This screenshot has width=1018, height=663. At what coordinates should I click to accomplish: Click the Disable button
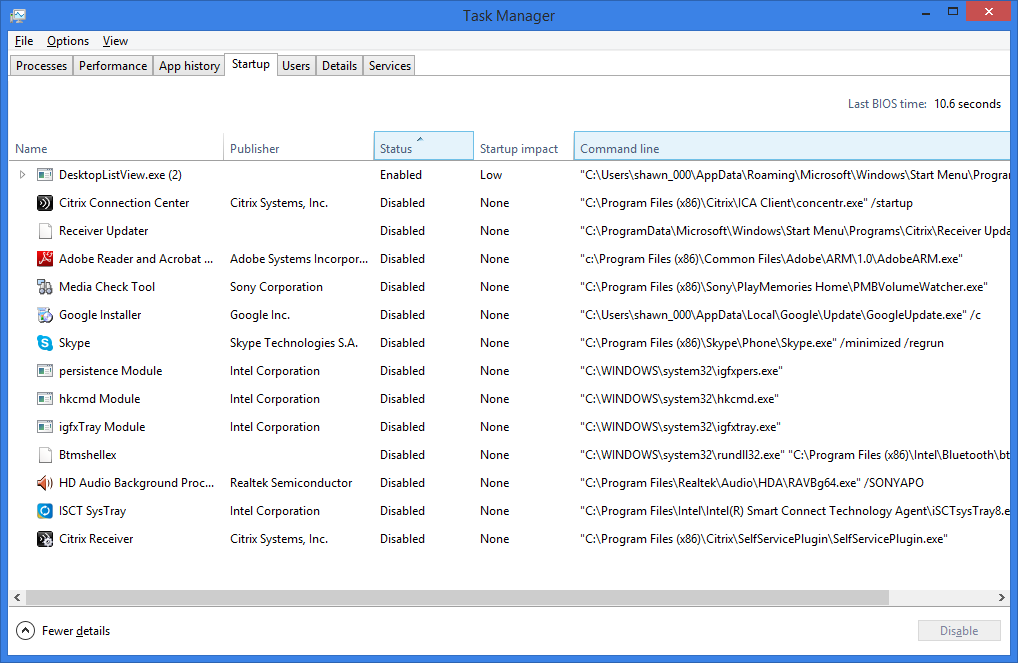coord(958,630)
